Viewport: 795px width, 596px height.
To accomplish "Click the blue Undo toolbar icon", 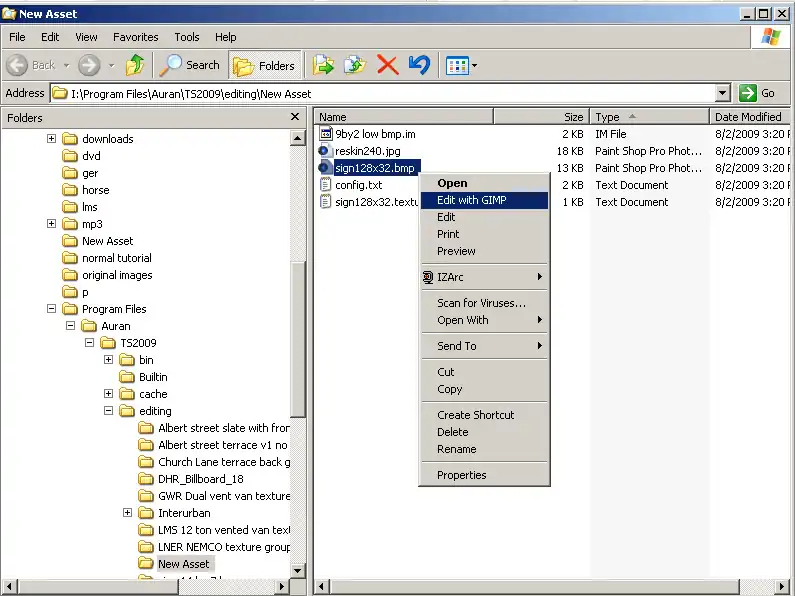I will 419,65.
